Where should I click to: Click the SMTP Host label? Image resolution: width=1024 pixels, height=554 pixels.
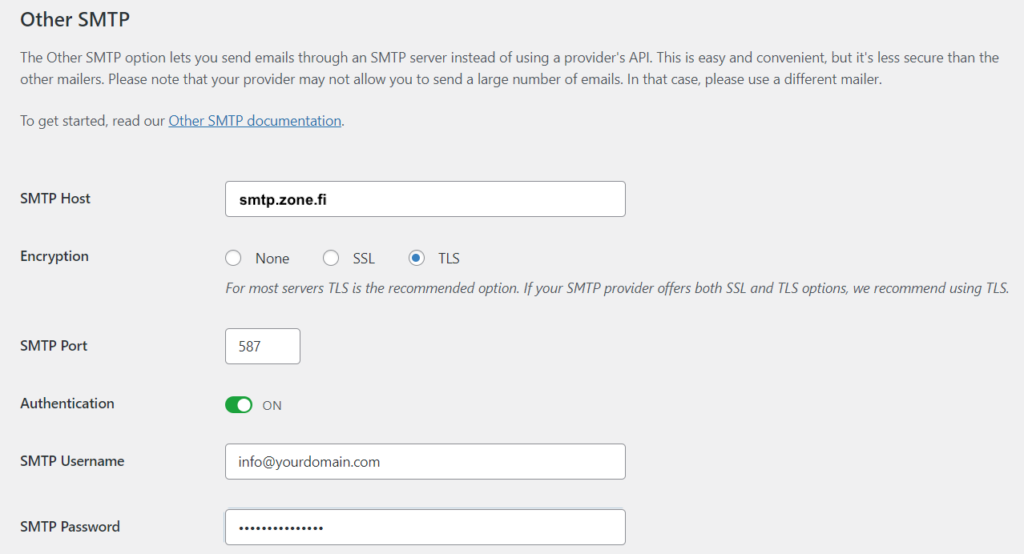[55, 199]
